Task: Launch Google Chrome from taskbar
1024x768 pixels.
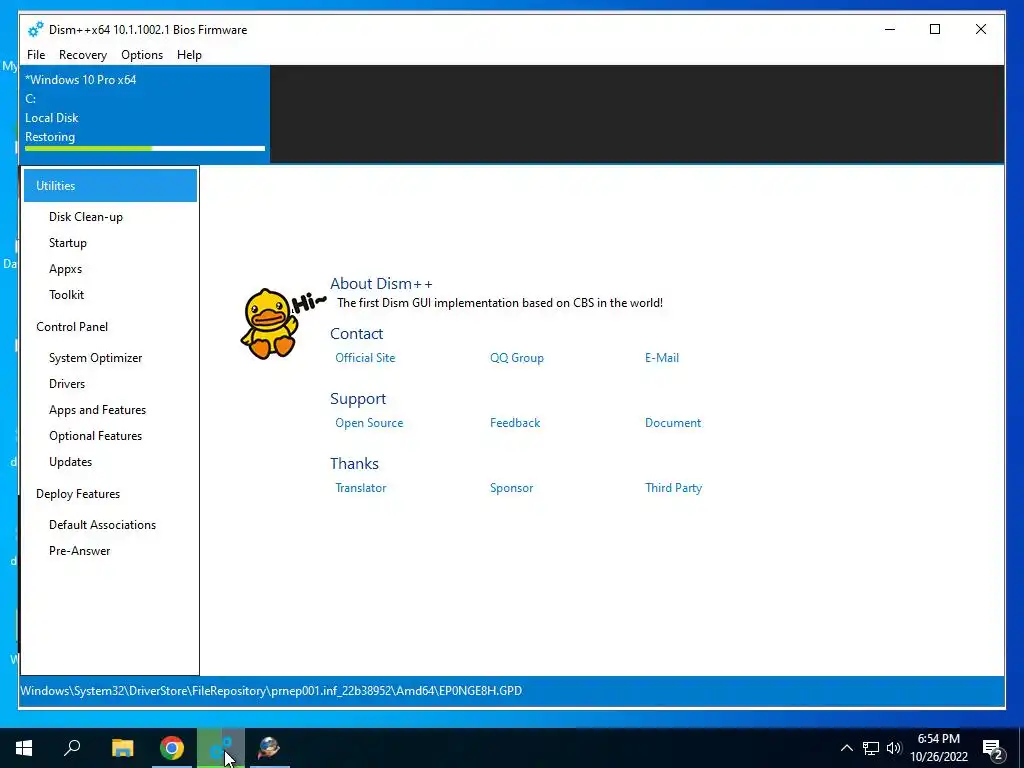Action: click(172, 748)
